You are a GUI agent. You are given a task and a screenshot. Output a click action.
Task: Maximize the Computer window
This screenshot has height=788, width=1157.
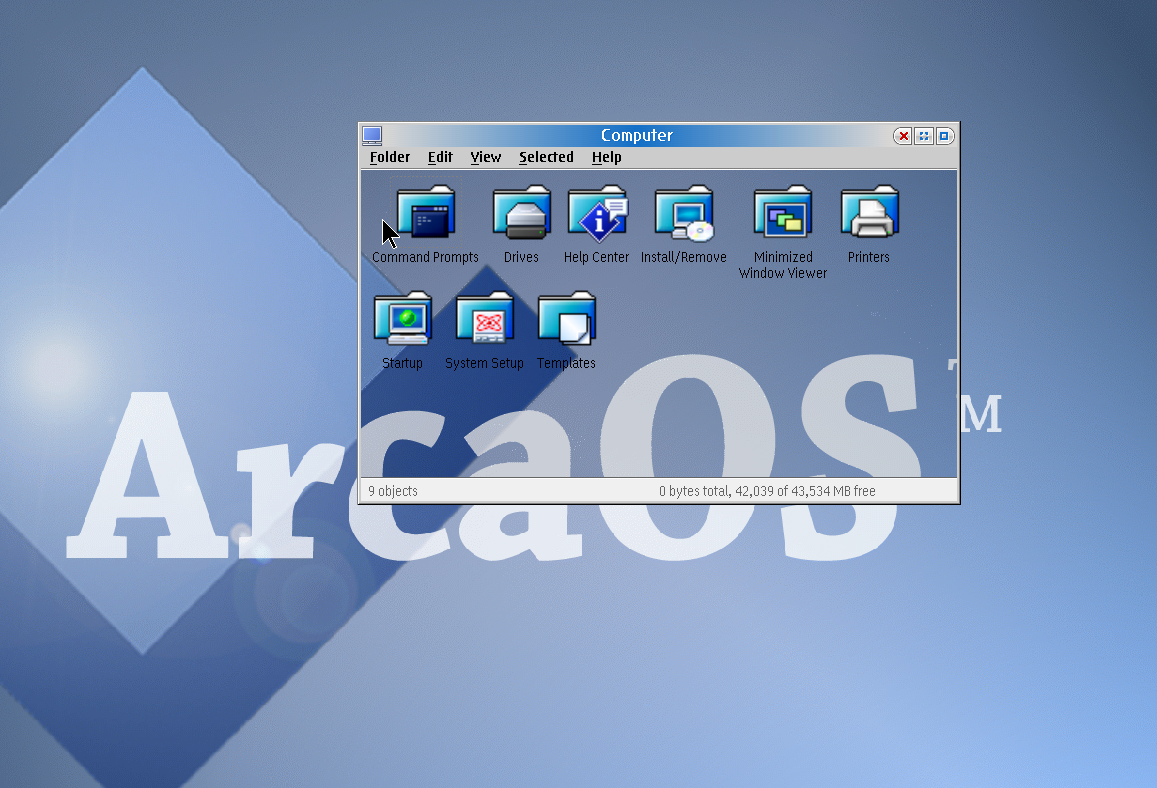click(x=944, y=136)
